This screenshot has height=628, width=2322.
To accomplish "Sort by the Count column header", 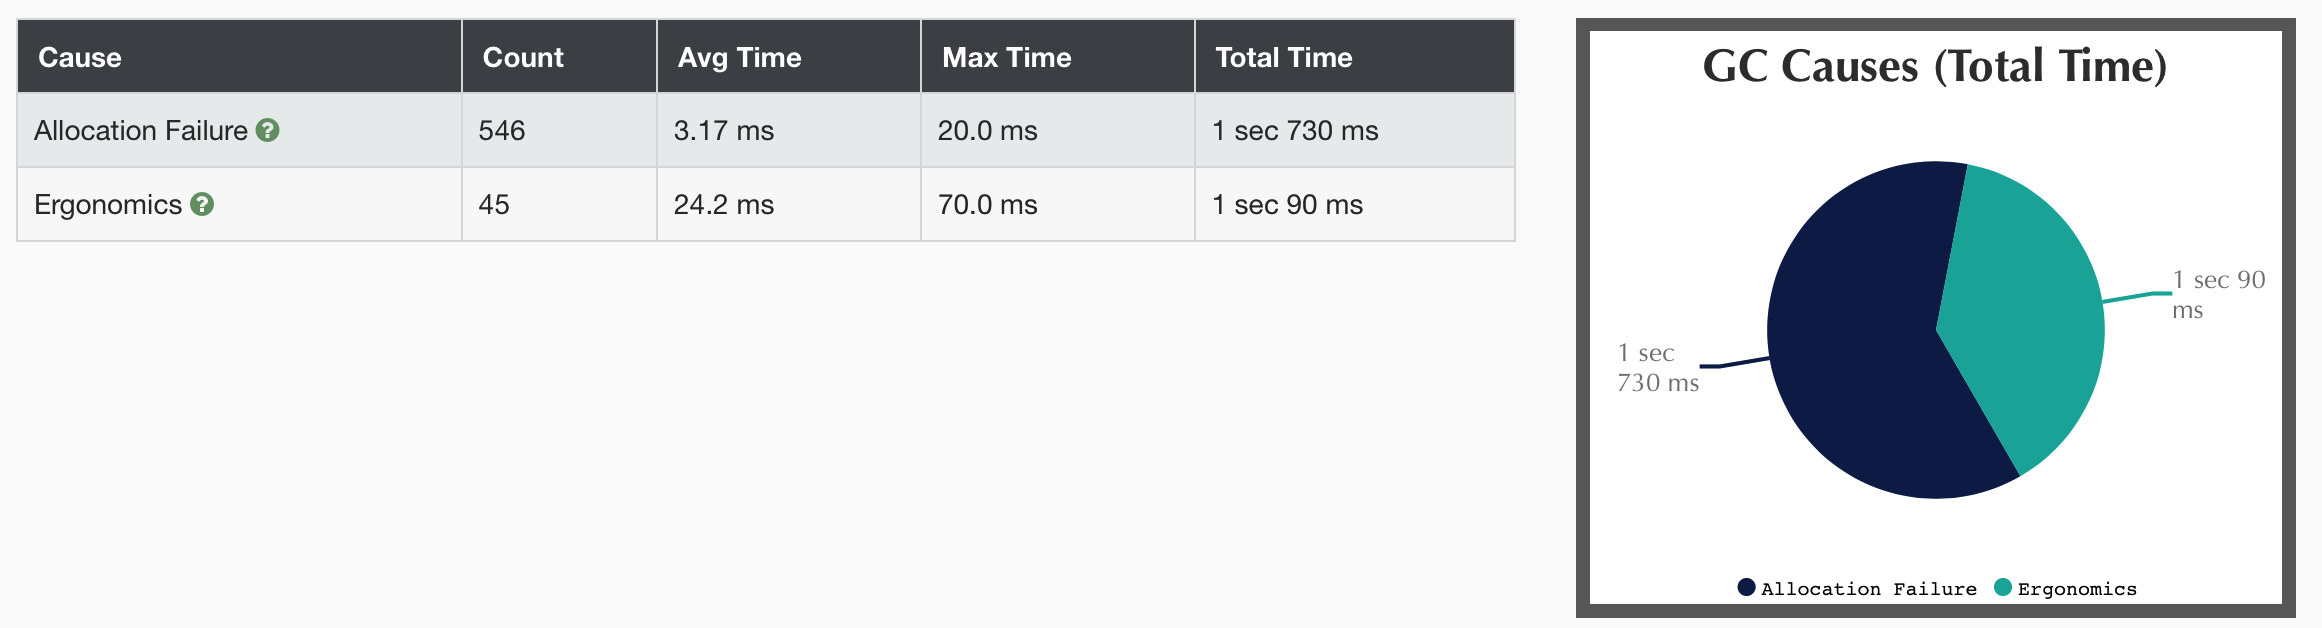I will [x=523, y=57].
